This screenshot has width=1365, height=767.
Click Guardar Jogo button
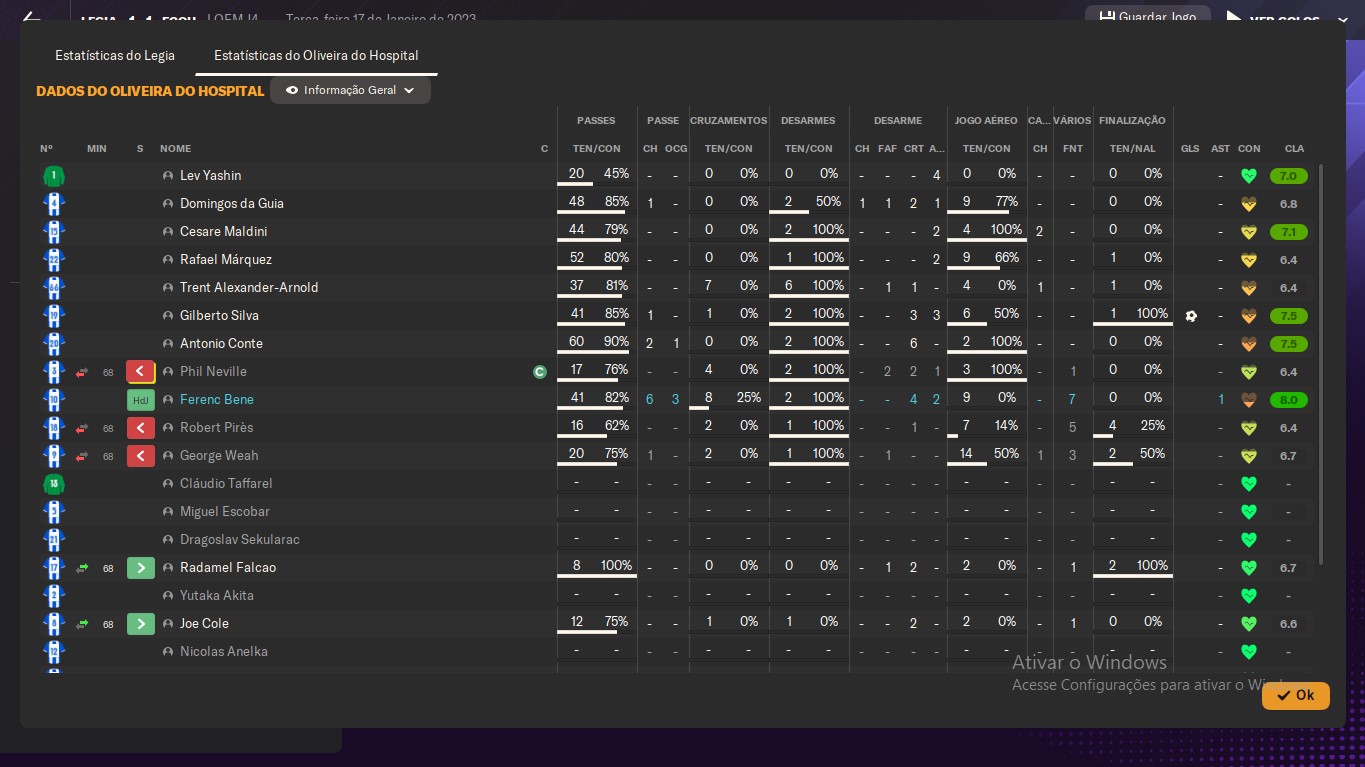pos(1147,17)
